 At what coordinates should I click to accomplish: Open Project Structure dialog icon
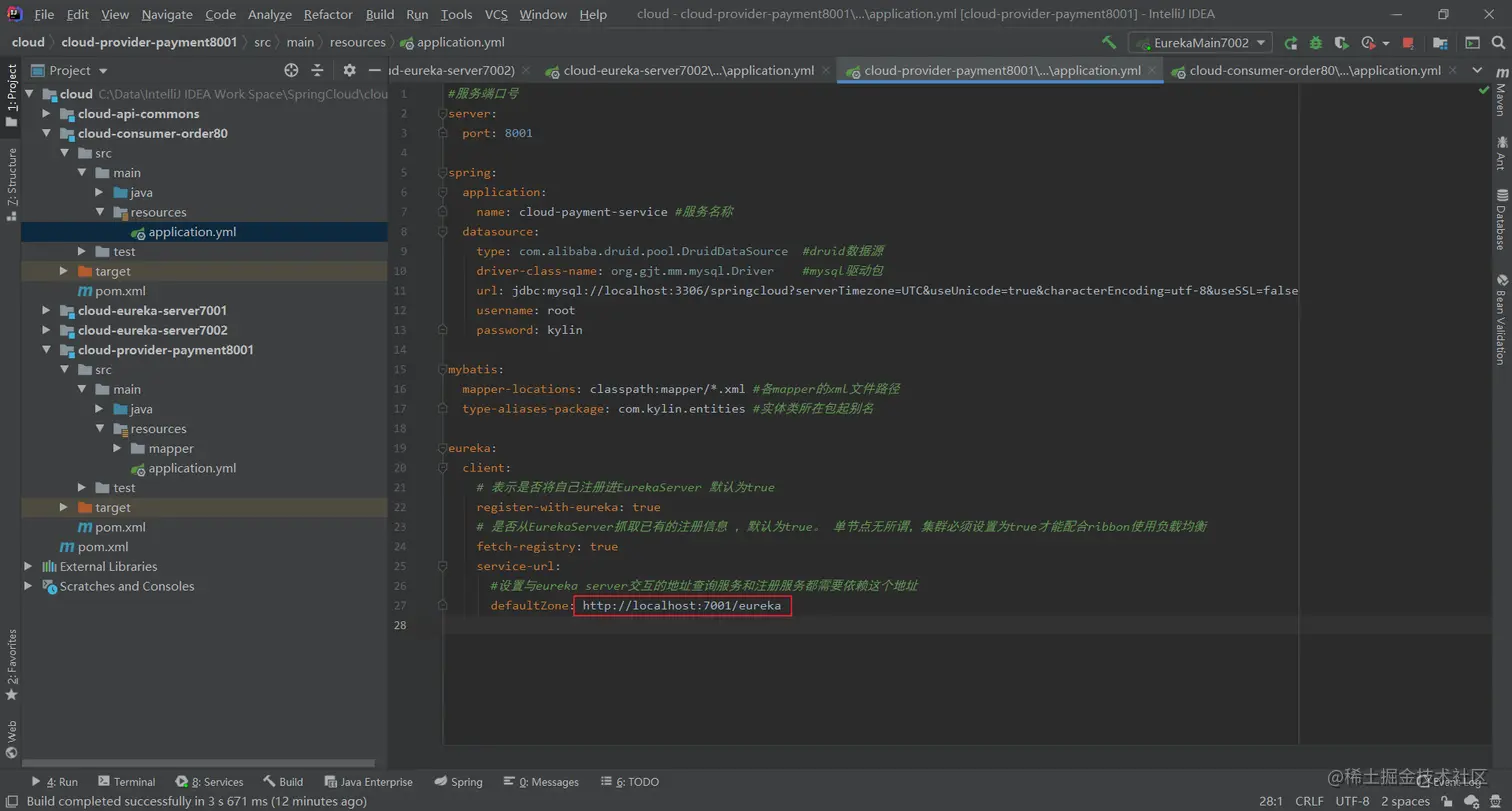point(1440,43)
